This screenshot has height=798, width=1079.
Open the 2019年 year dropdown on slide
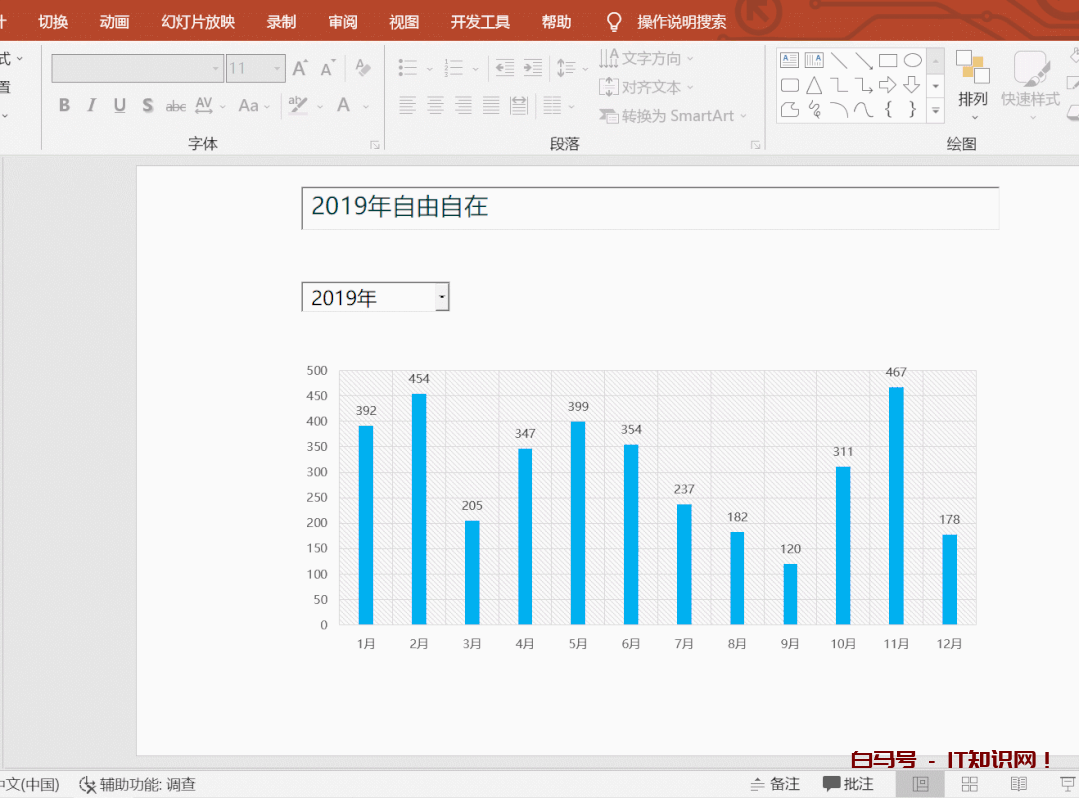coord(441,296)
